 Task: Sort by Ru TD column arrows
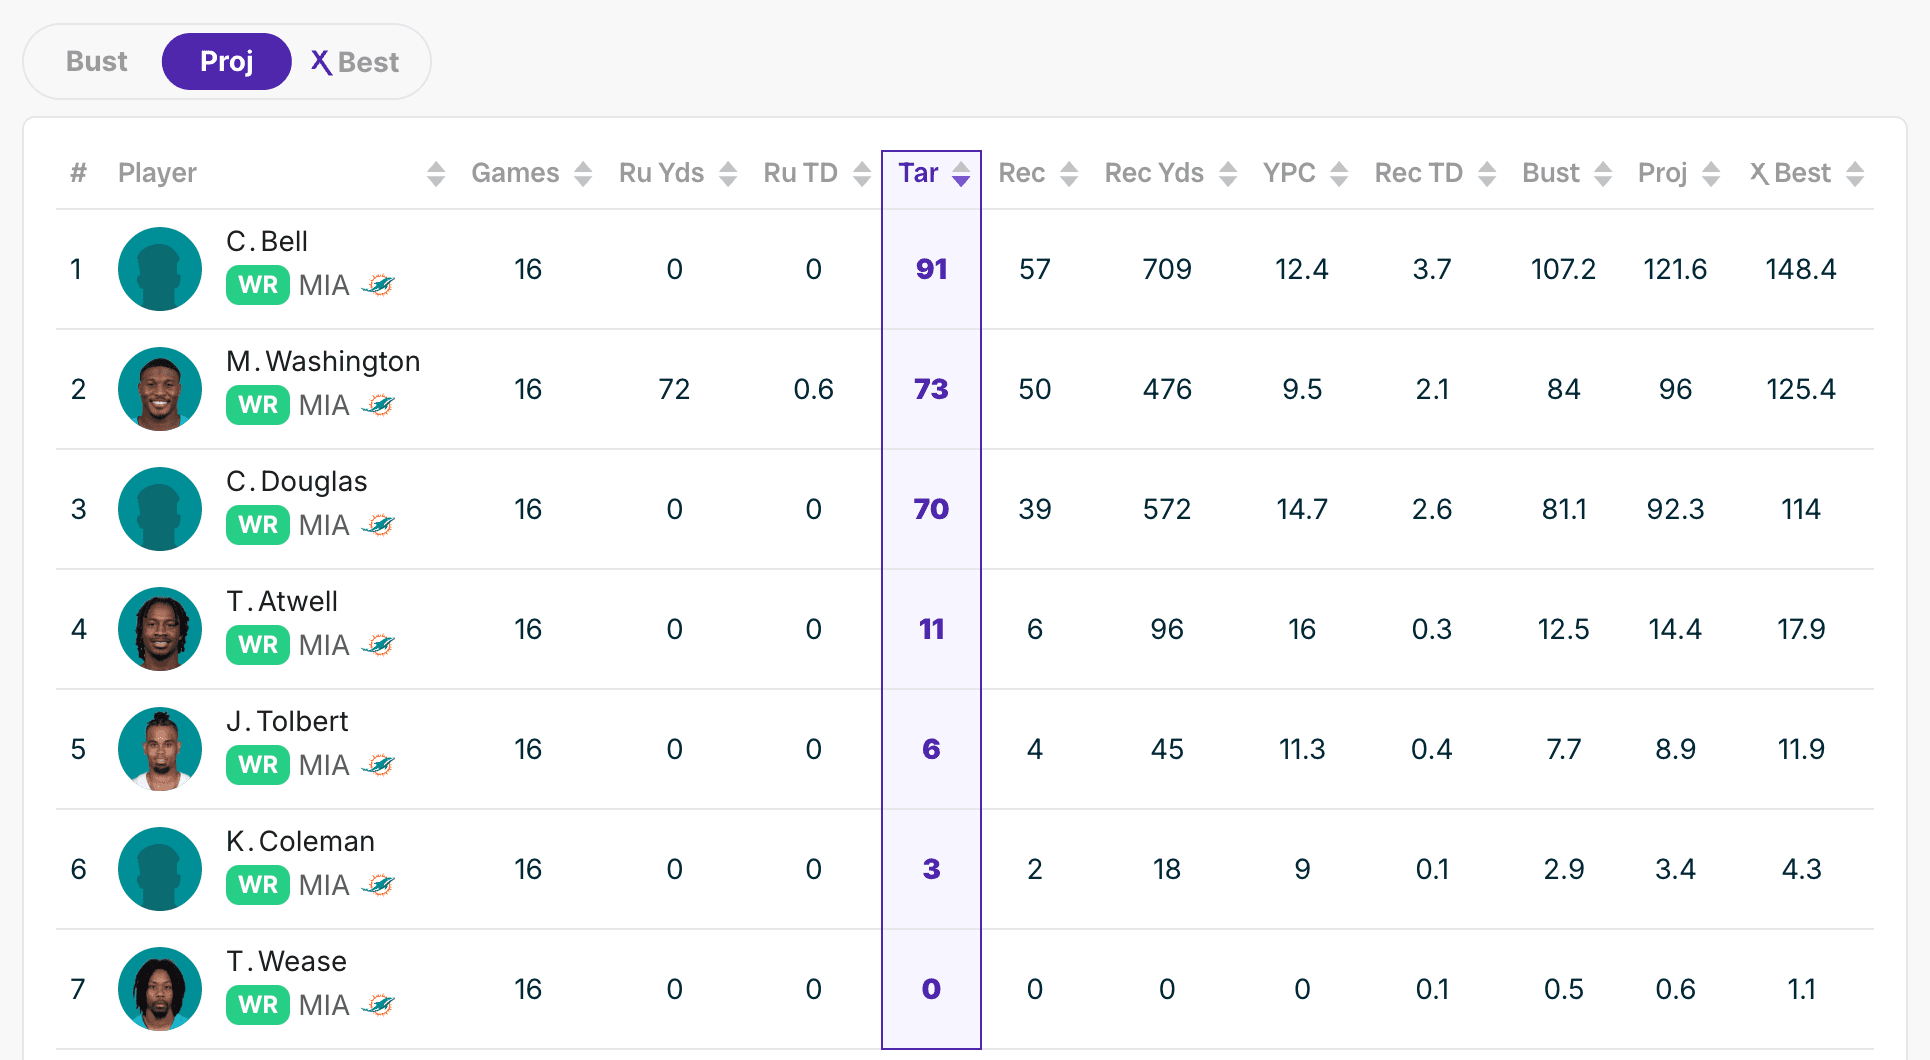click(862, 174)
